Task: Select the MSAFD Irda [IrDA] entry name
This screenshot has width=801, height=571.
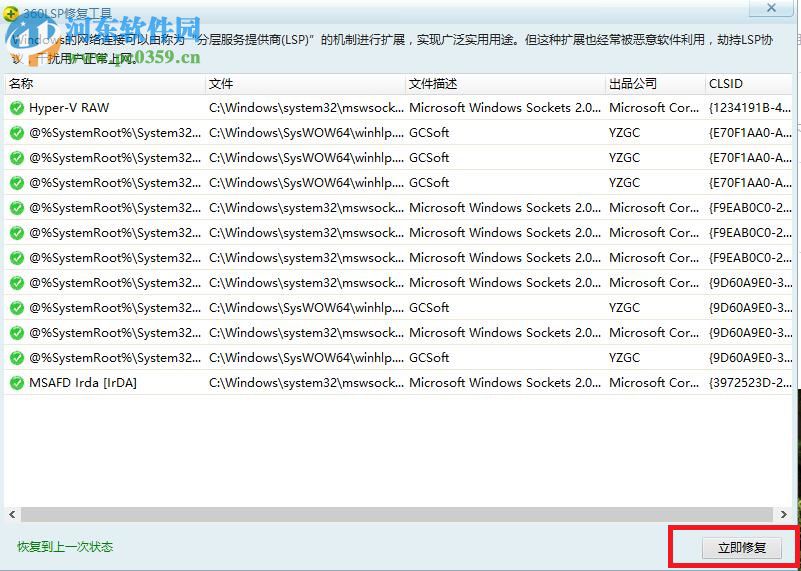Action: 83,383
